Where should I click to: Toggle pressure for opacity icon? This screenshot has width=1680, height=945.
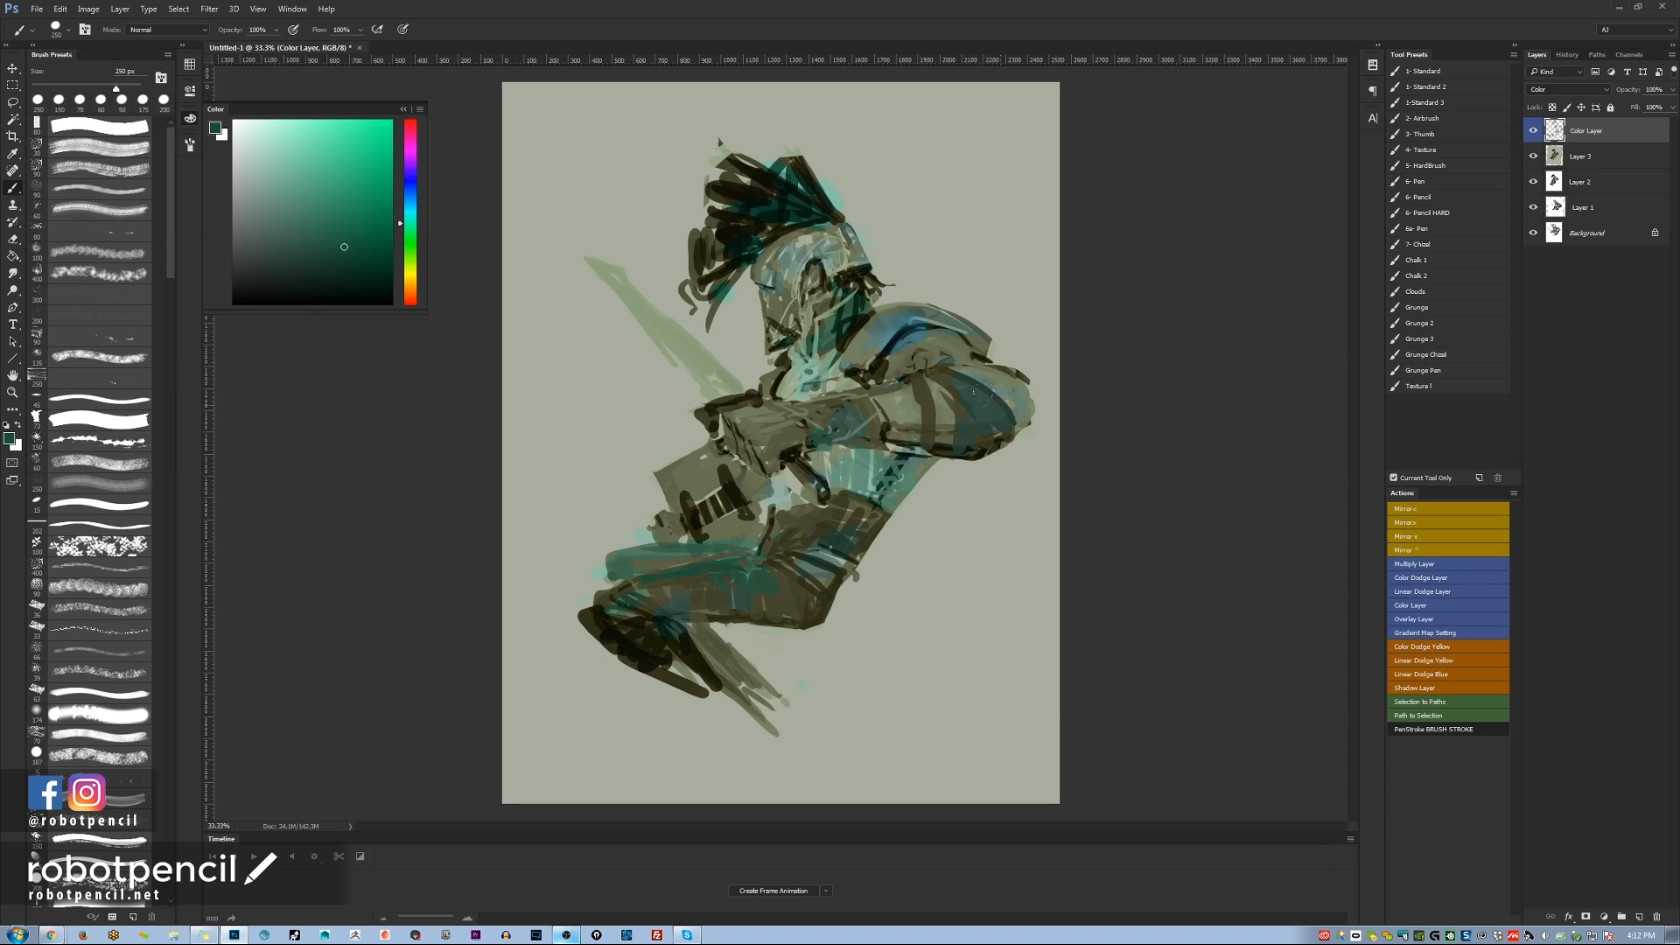[x=294, y=30]
